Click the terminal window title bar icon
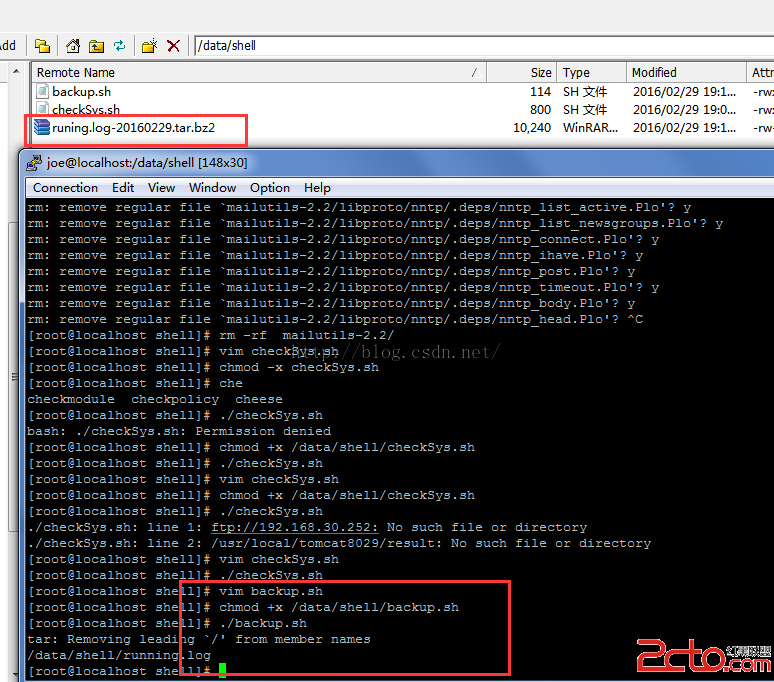 point(34,162)
